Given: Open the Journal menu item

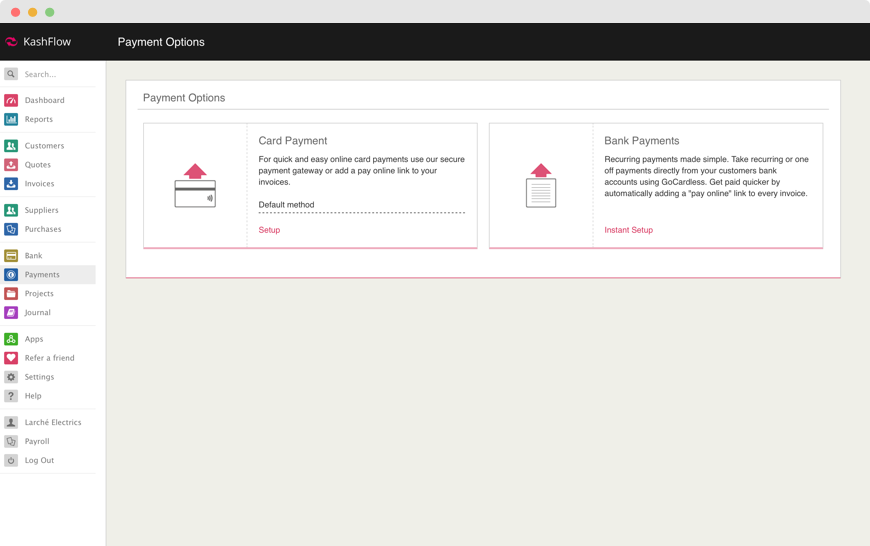Looking at the screenshot, I should coord(37,313).
